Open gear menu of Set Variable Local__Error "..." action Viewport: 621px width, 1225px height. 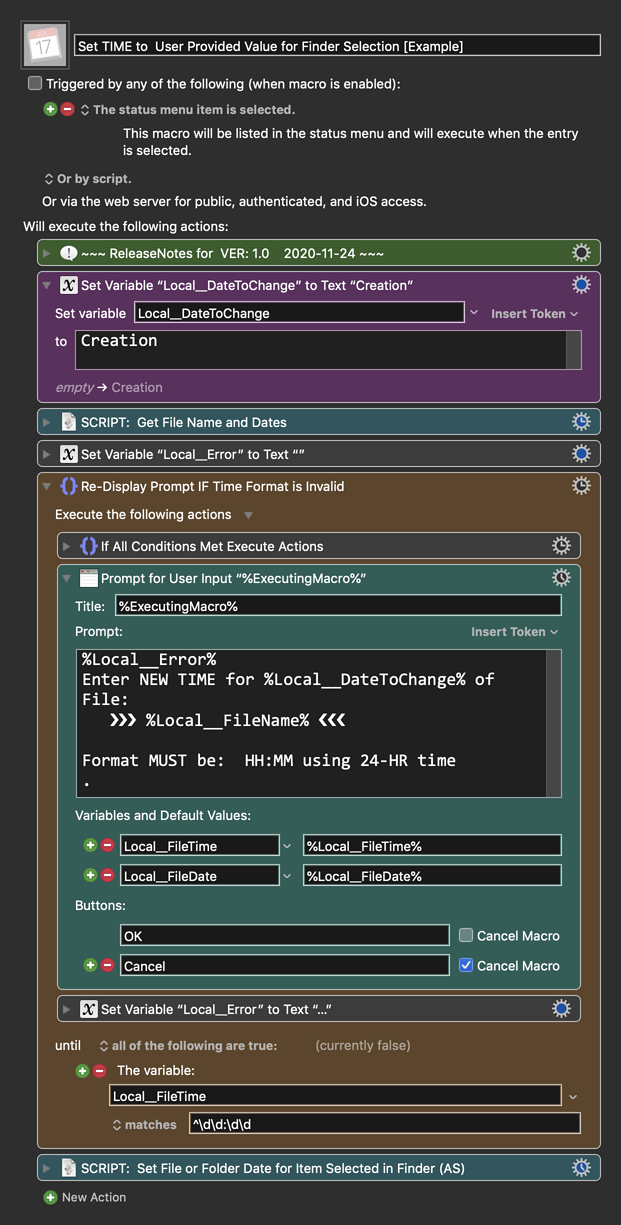point(561,1009)
